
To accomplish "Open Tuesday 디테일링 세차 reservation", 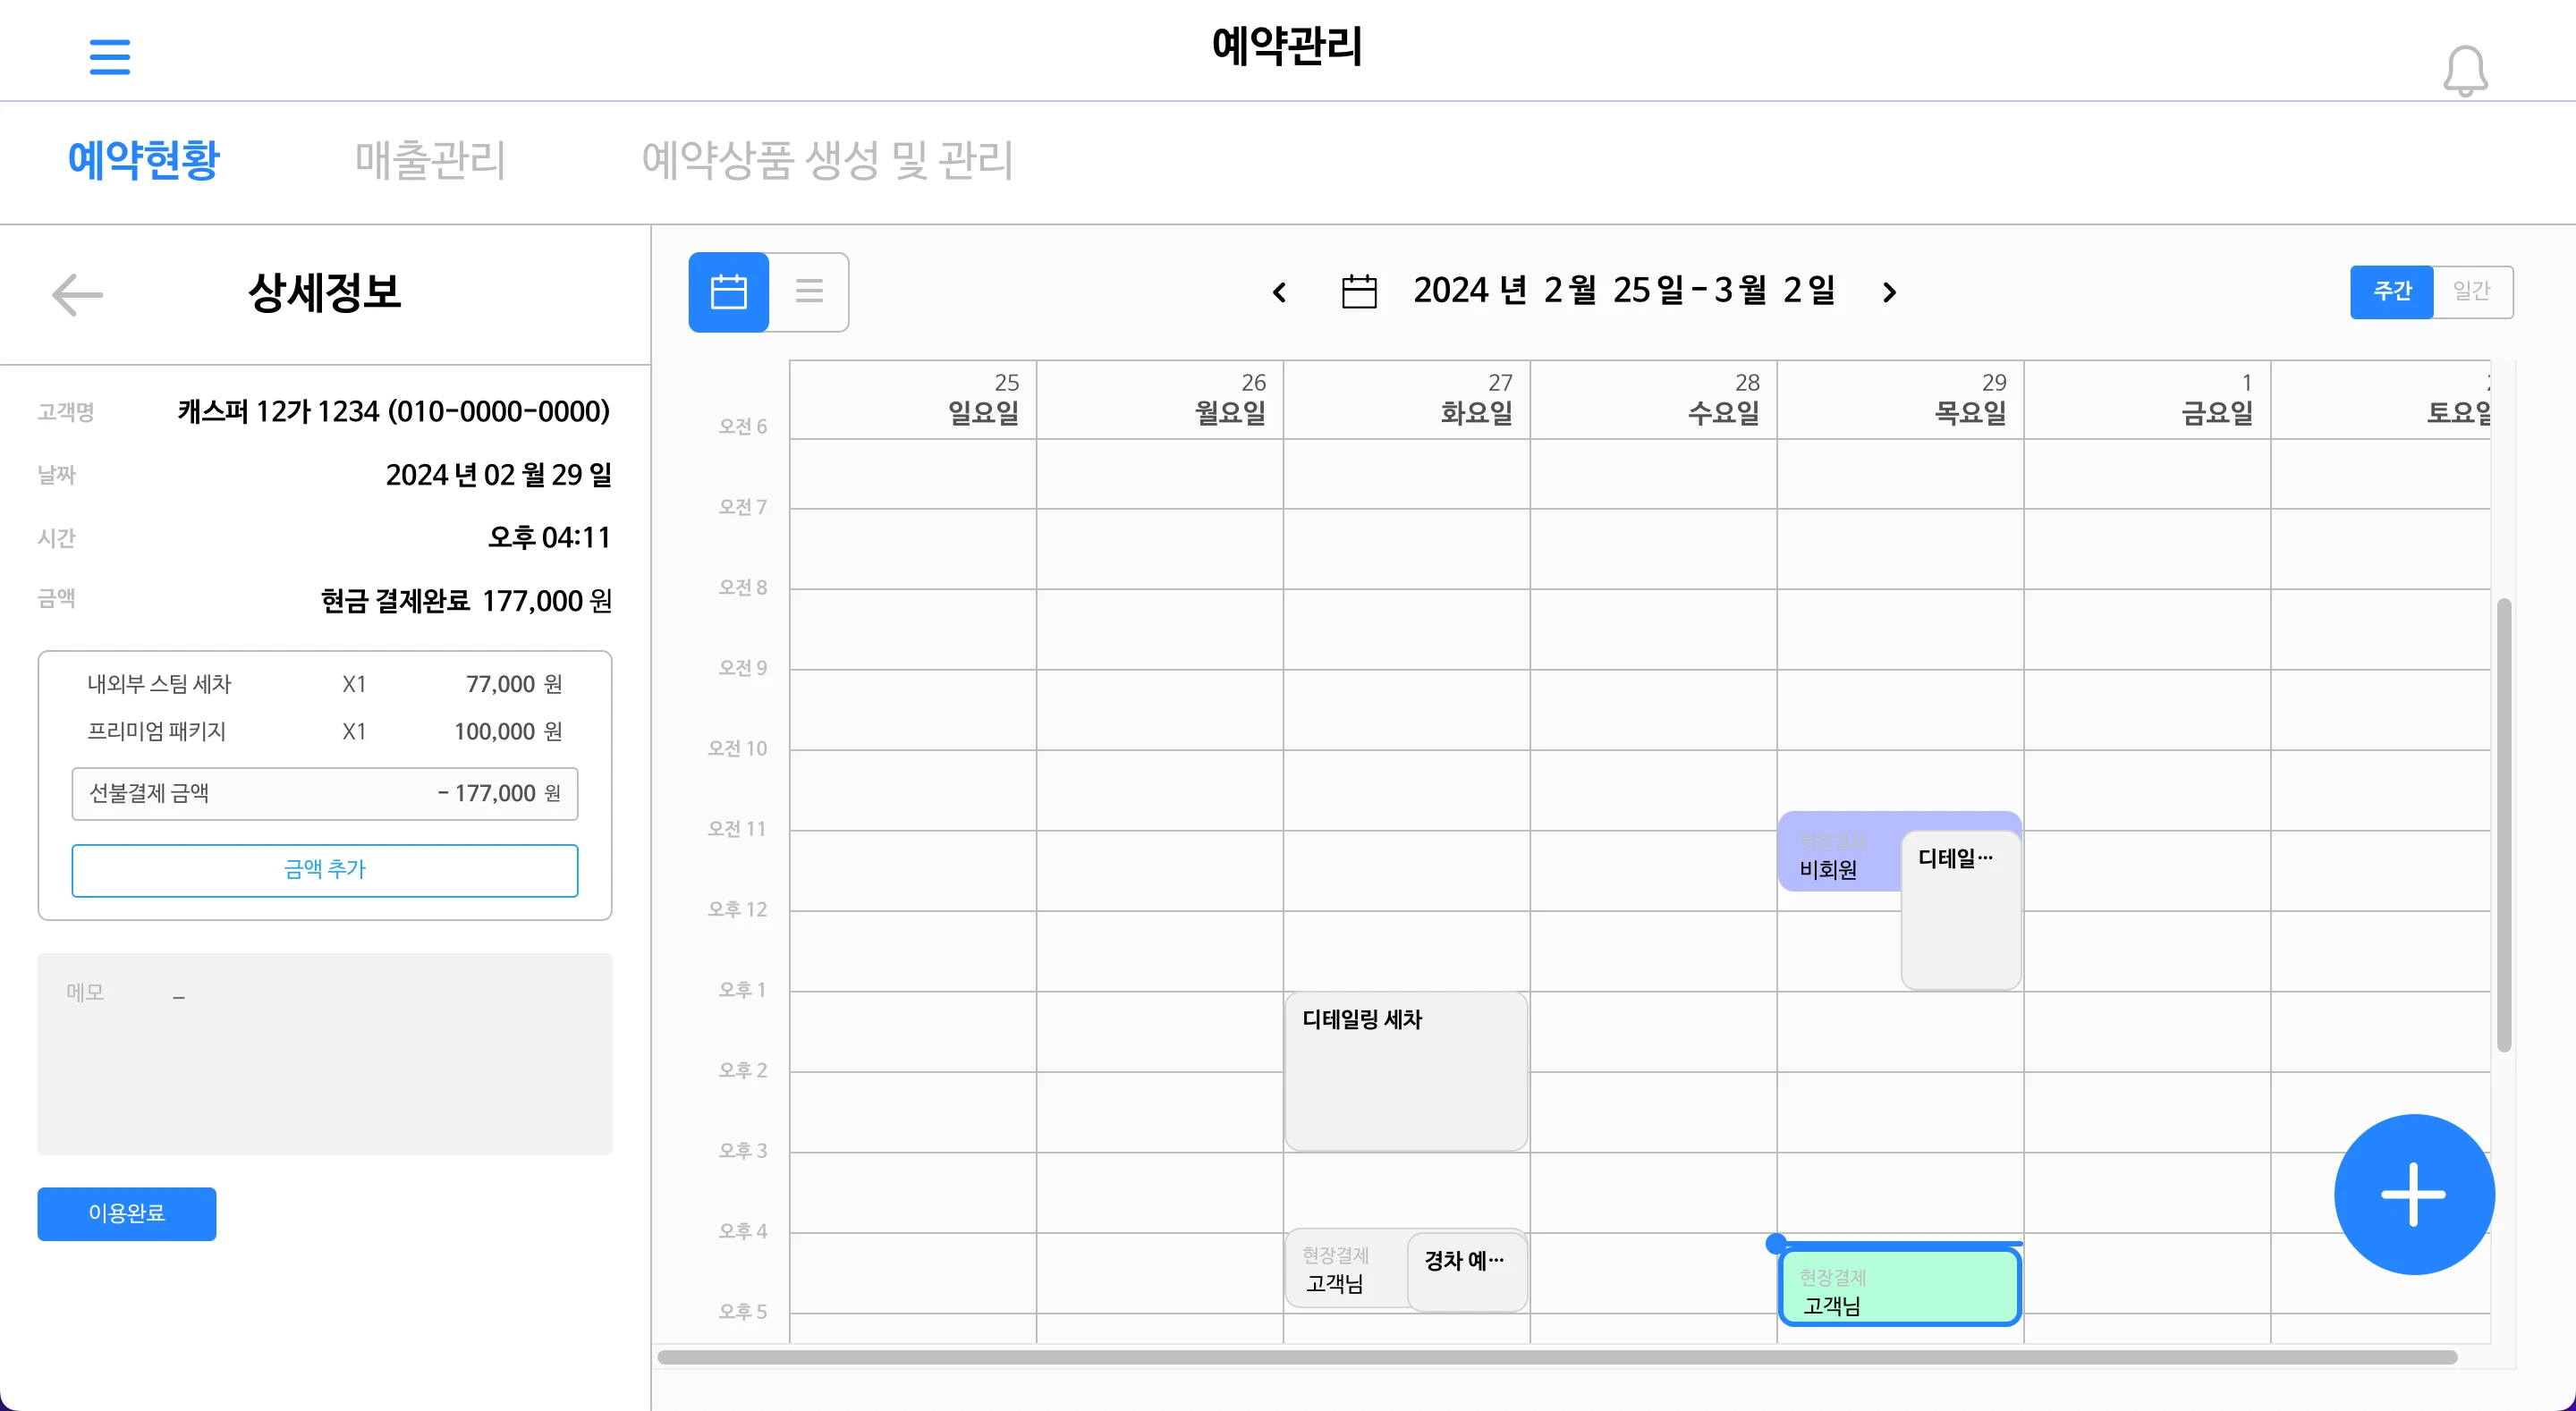I will [x=1406, y=1071].
